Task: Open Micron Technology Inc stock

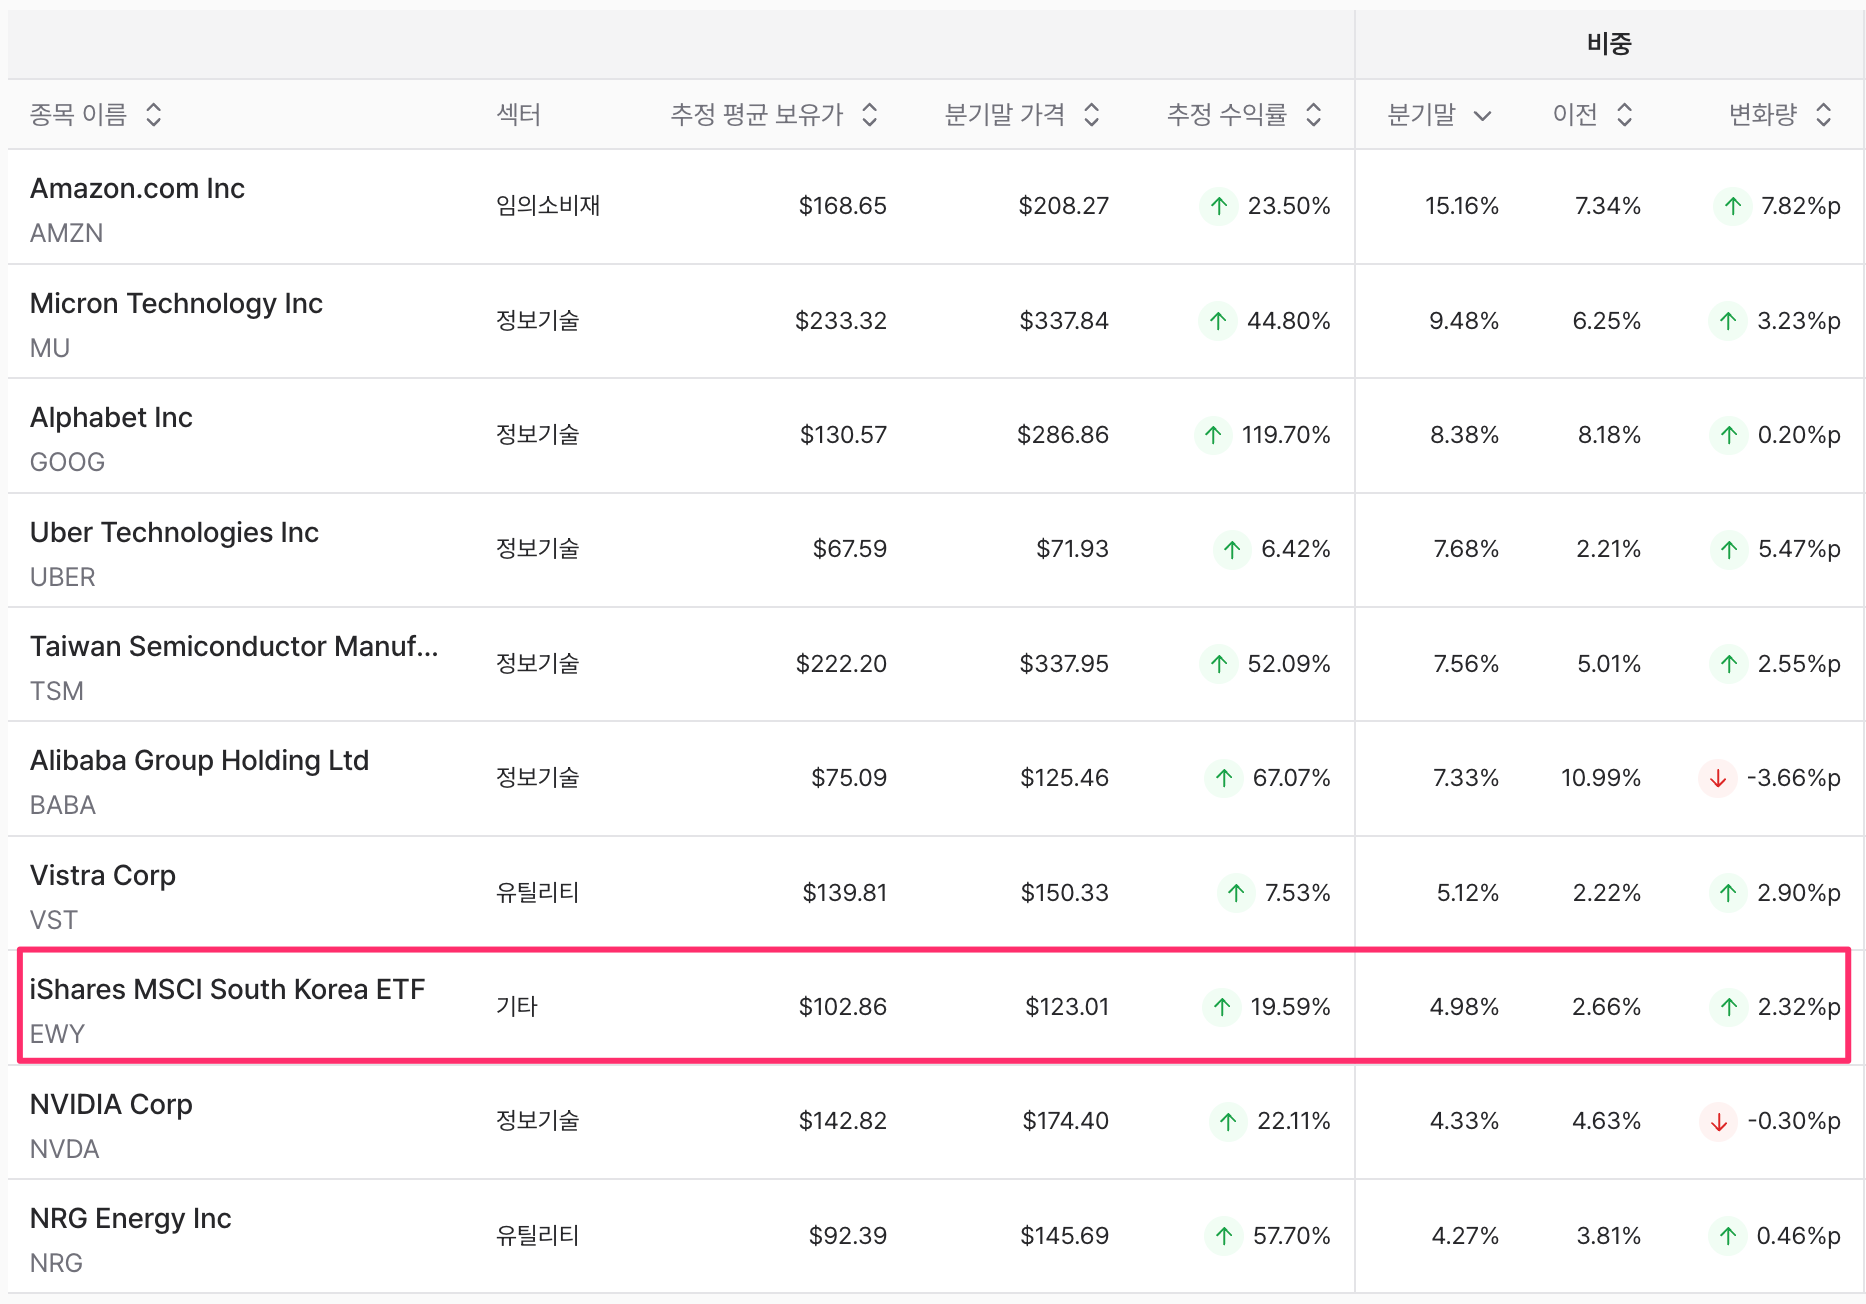Action: (176, 303)
